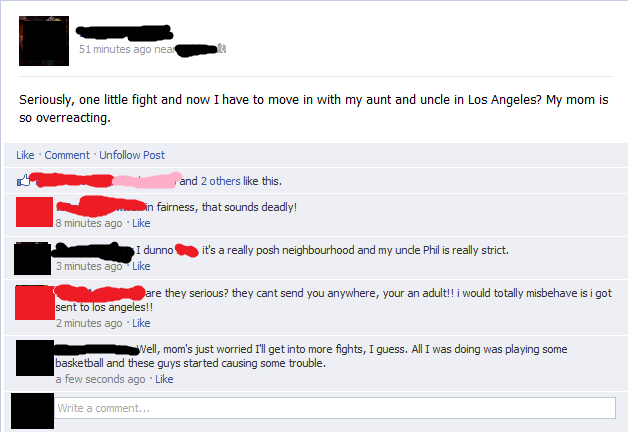Click the black avatar on the 'uncle Phil' comment
Screen dimensions: 628x432
click(x=32, y=258)
